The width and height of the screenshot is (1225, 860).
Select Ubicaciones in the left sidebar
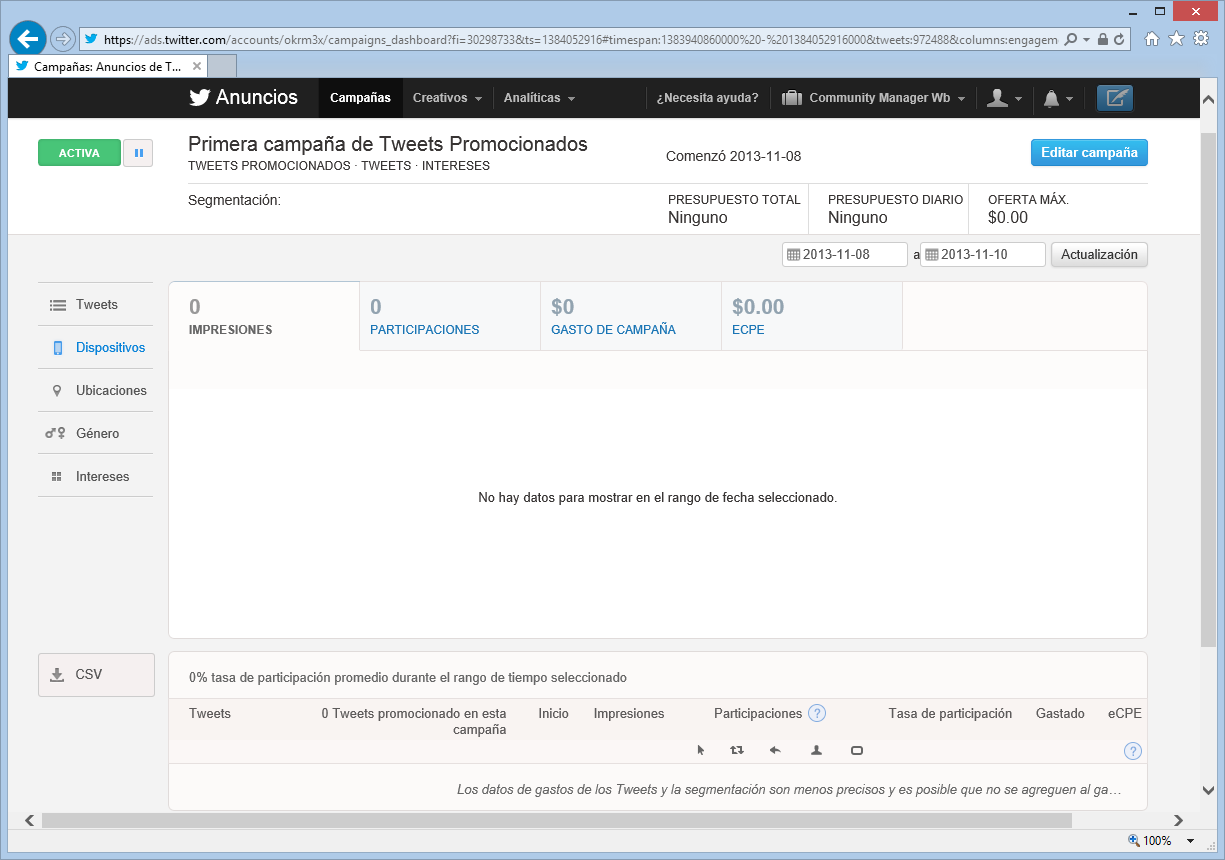96,391
